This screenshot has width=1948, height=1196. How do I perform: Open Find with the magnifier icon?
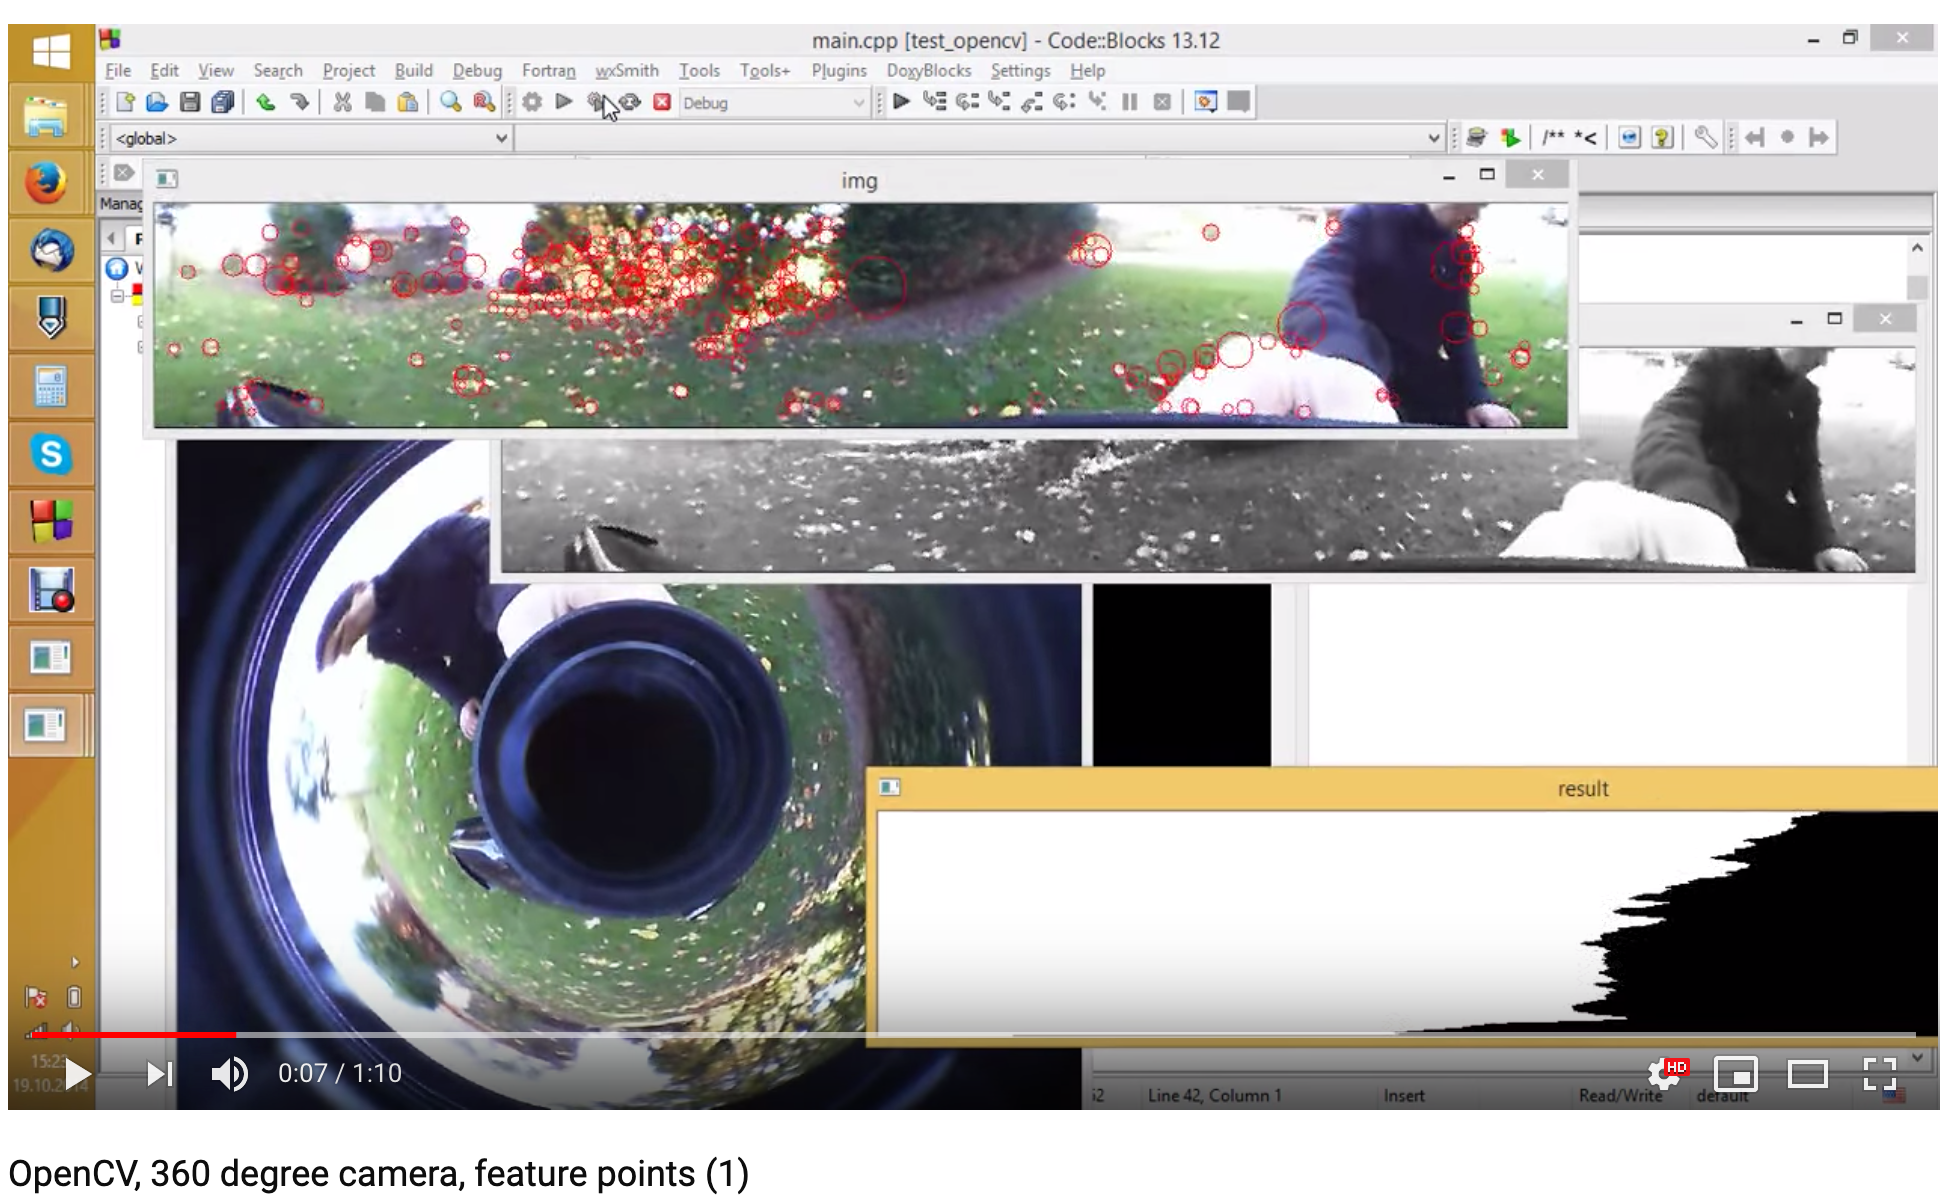tap(451, 102)
